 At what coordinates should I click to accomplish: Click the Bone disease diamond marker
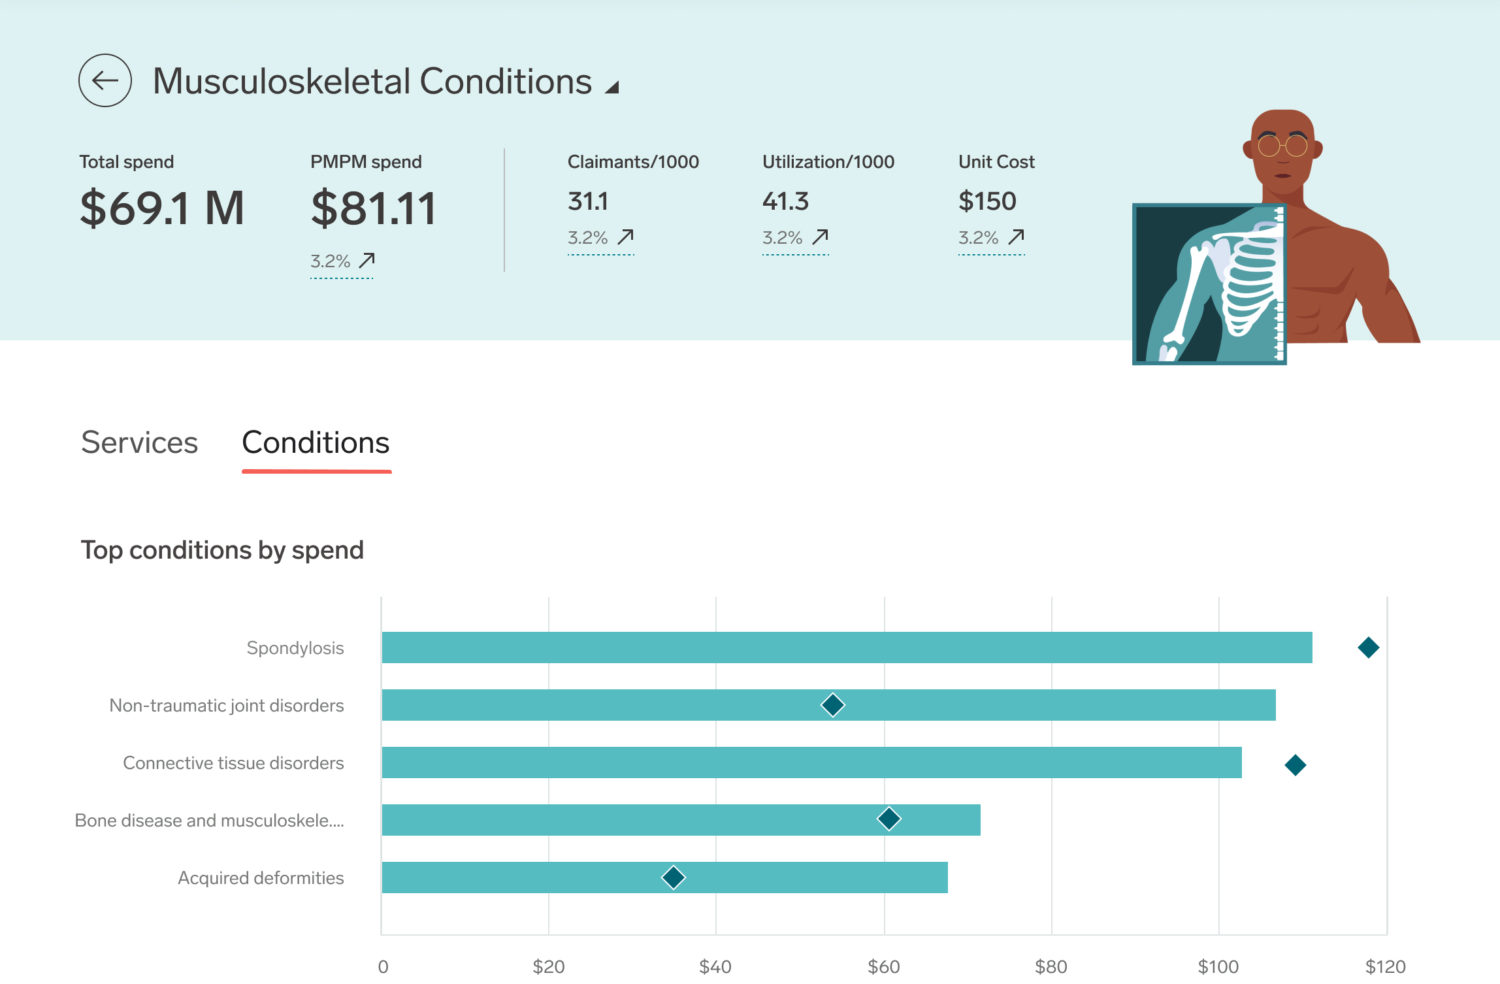[888, 819]
